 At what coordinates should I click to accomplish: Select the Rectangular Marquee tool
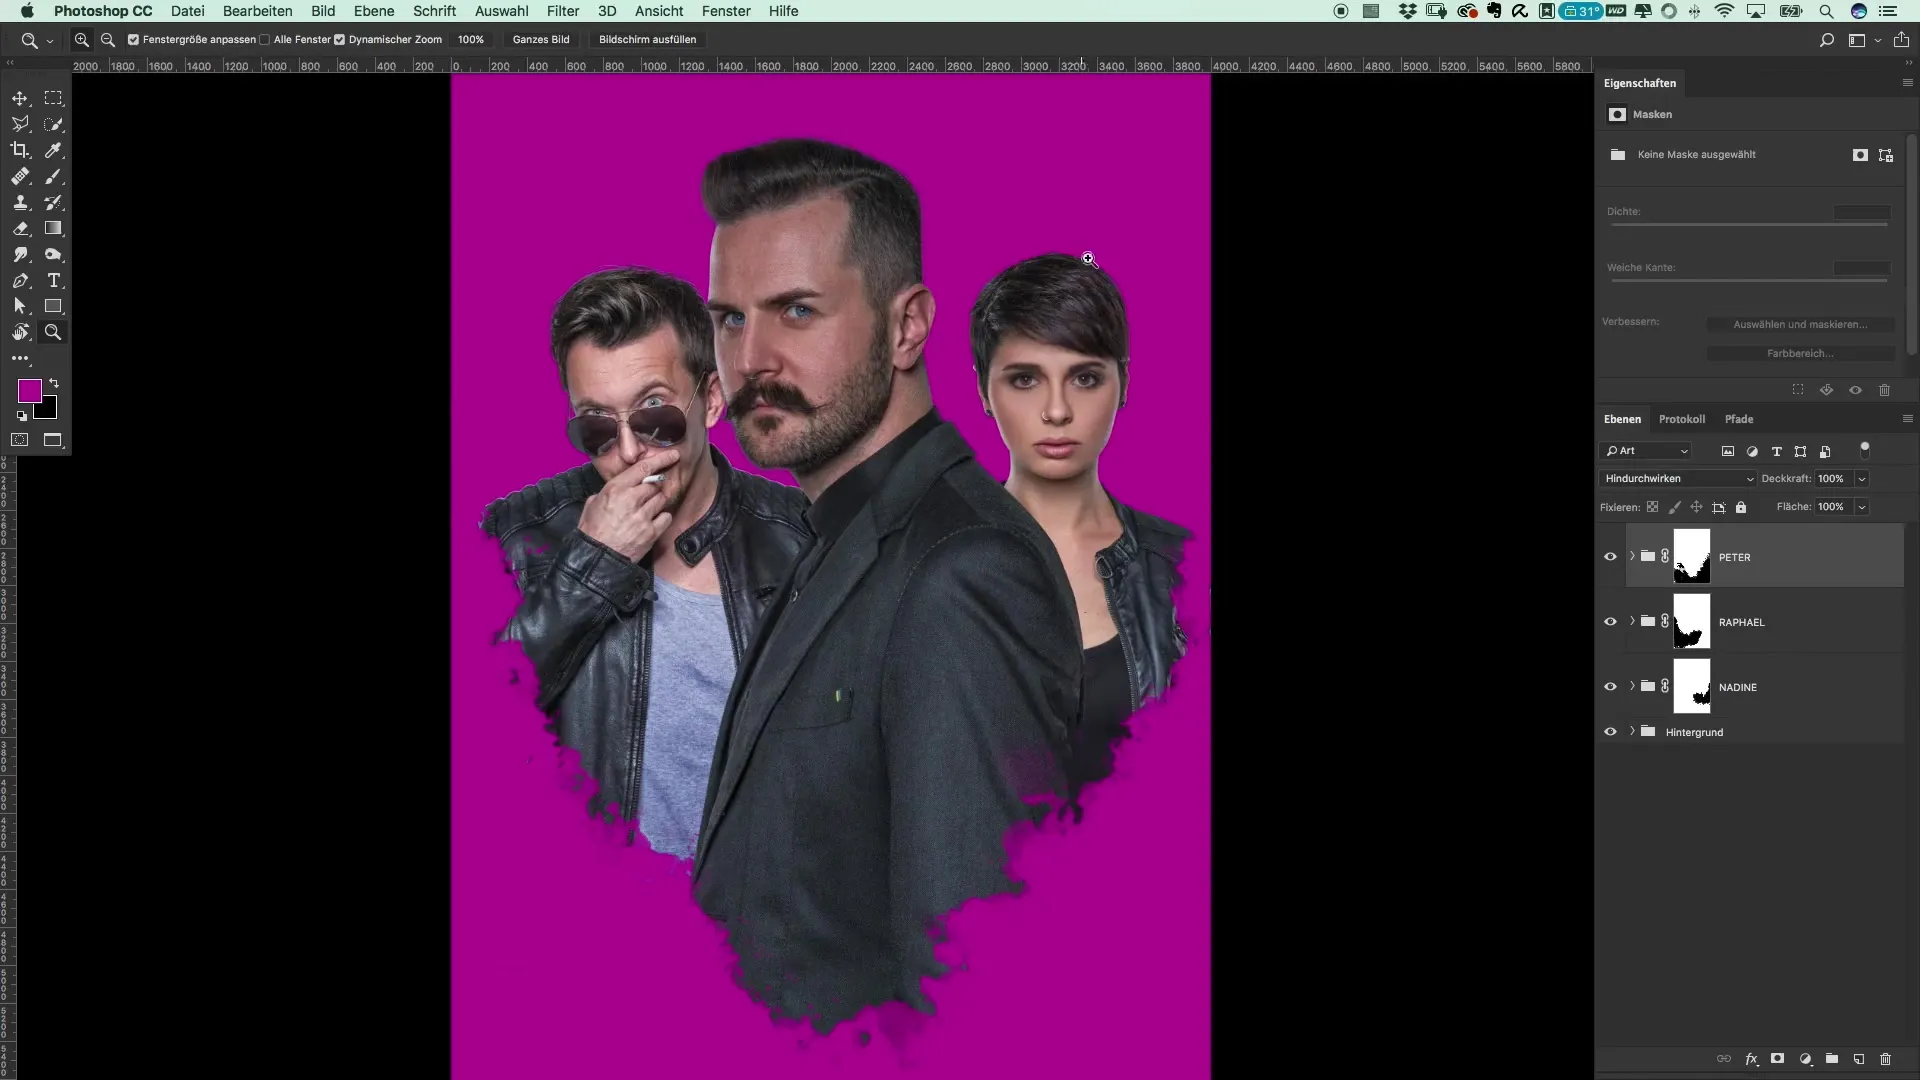53,98
